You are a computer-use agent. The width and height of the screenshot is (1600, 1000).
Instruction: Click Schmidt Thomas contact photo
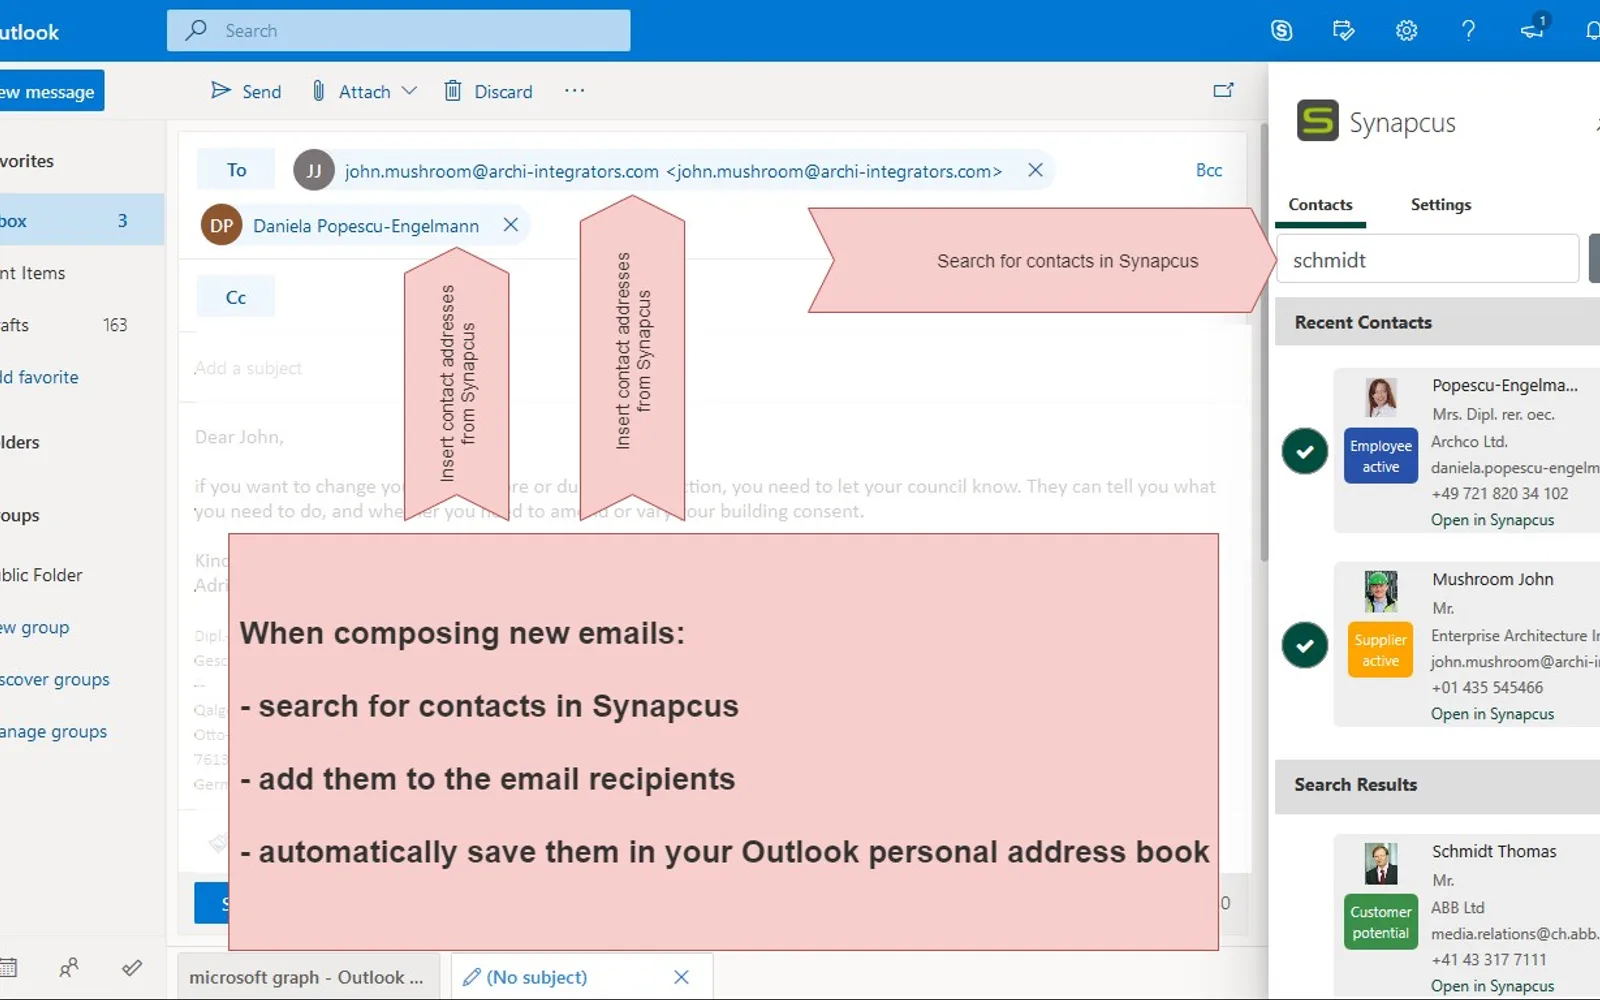(1381, 864)
